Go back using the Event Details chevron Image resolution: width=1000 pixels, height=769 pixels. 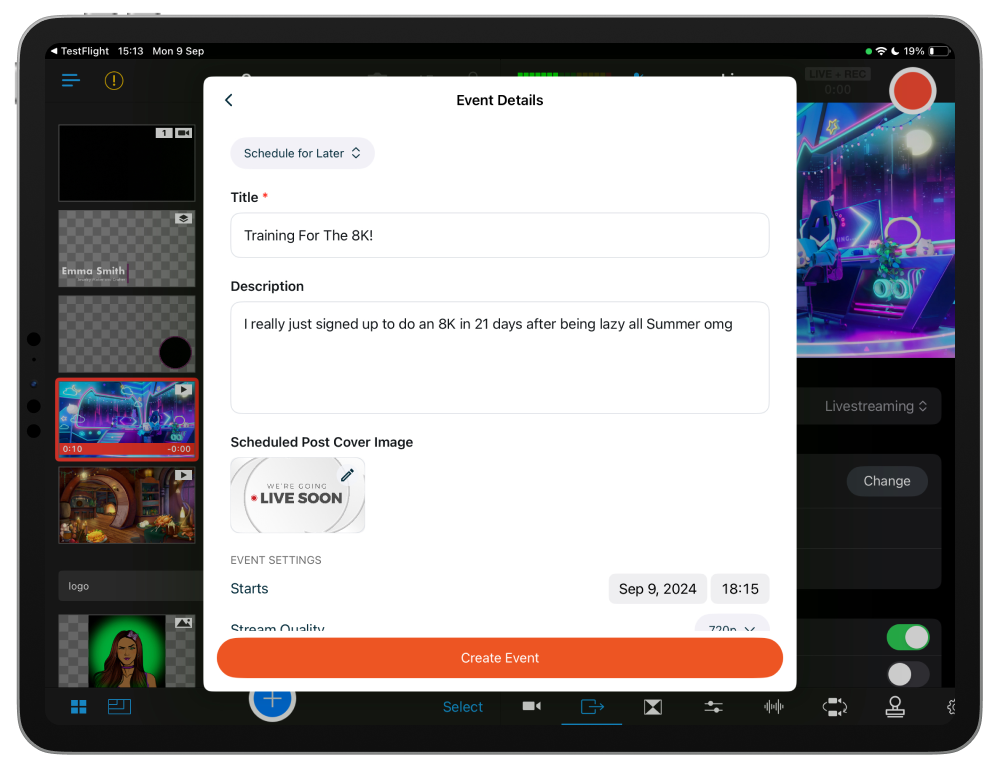pos(229,100)
